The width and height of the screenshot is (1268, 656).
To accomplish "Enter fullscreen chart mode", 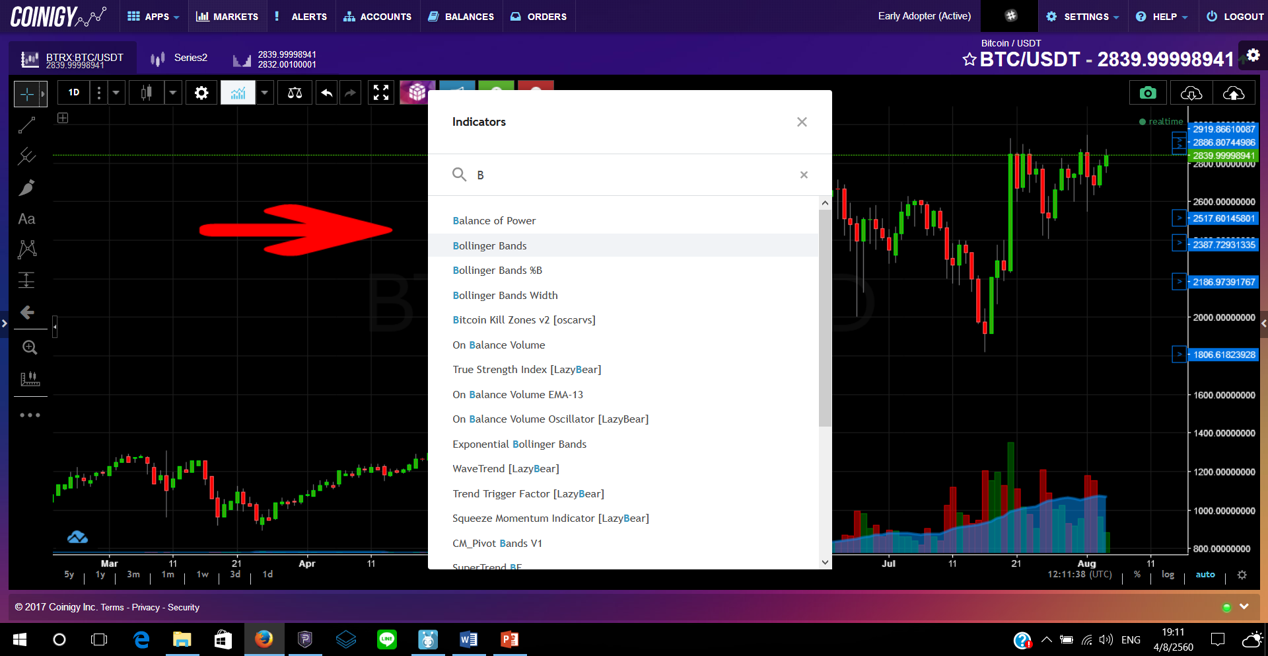I will [381, 93].
